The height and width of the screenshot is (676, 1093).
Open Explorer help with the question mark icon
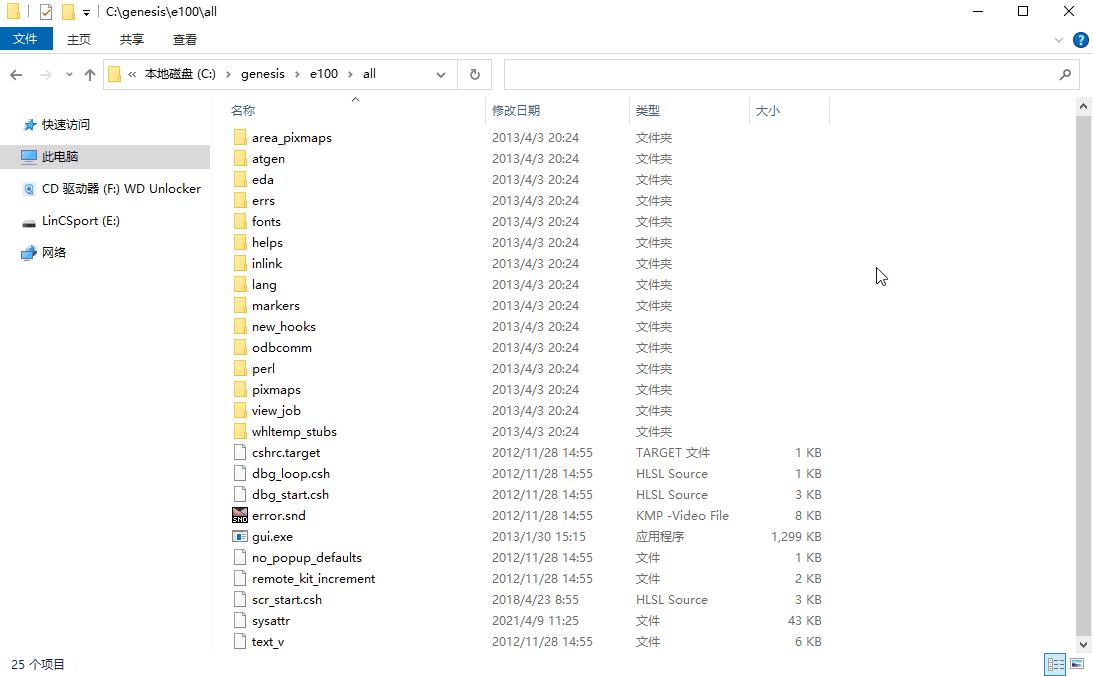click(1081, 40)
